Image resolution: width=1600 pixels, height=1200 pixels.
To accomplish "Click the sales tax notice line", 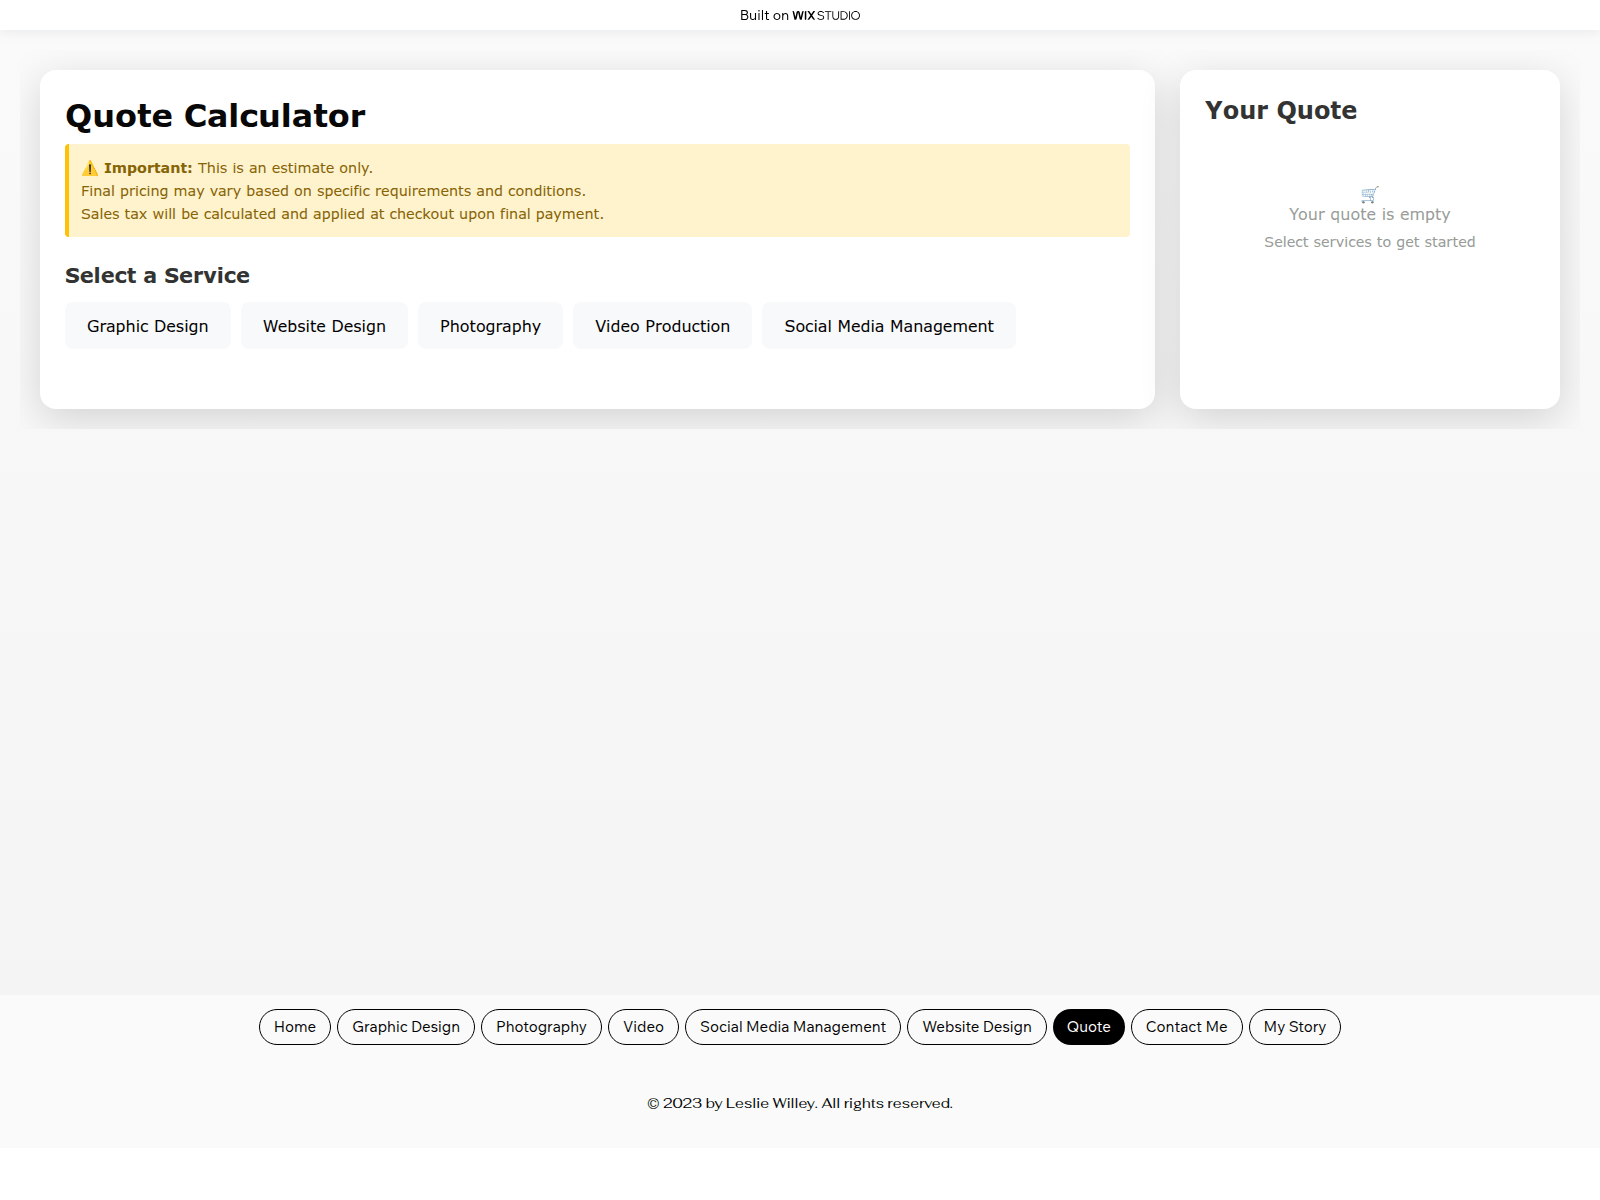I will click(342, 214).
